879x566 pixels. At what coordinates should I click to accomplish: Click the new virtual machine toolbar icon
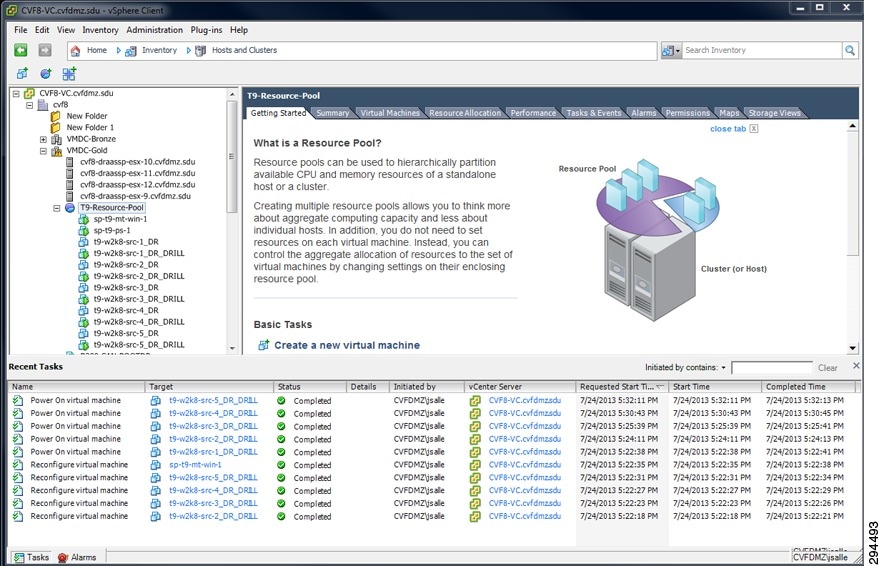point(22,73)
